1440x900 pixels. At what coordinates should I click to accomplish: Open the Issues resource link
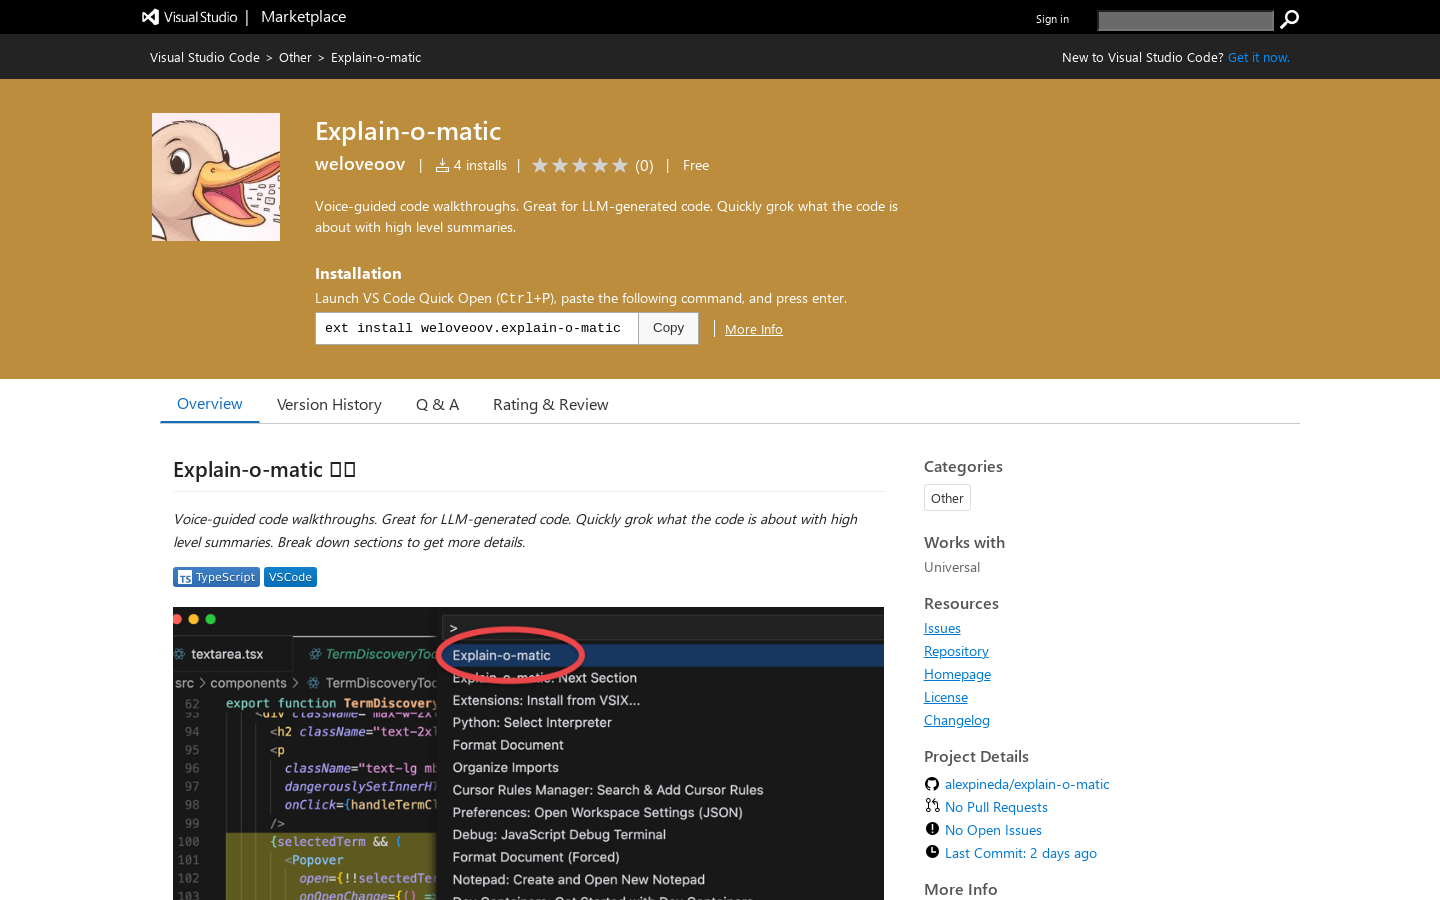pos(942,628)
